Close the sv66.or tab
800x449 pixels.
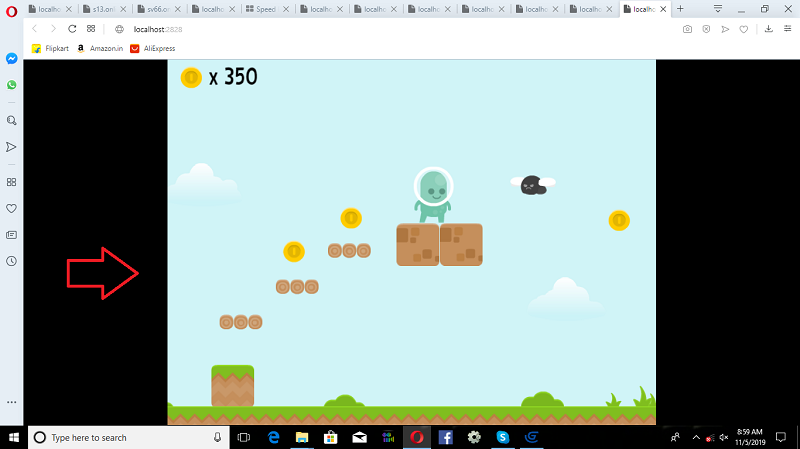click(178, 9)
